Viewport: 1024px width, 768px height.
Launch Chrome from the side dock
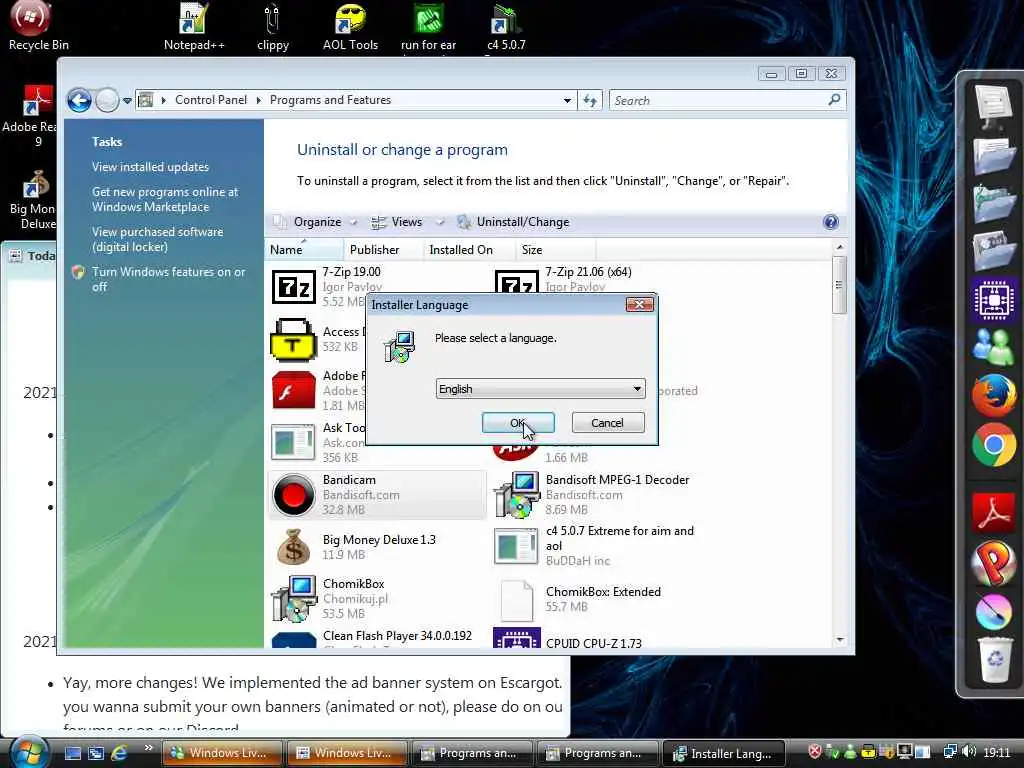coord(993,445)
